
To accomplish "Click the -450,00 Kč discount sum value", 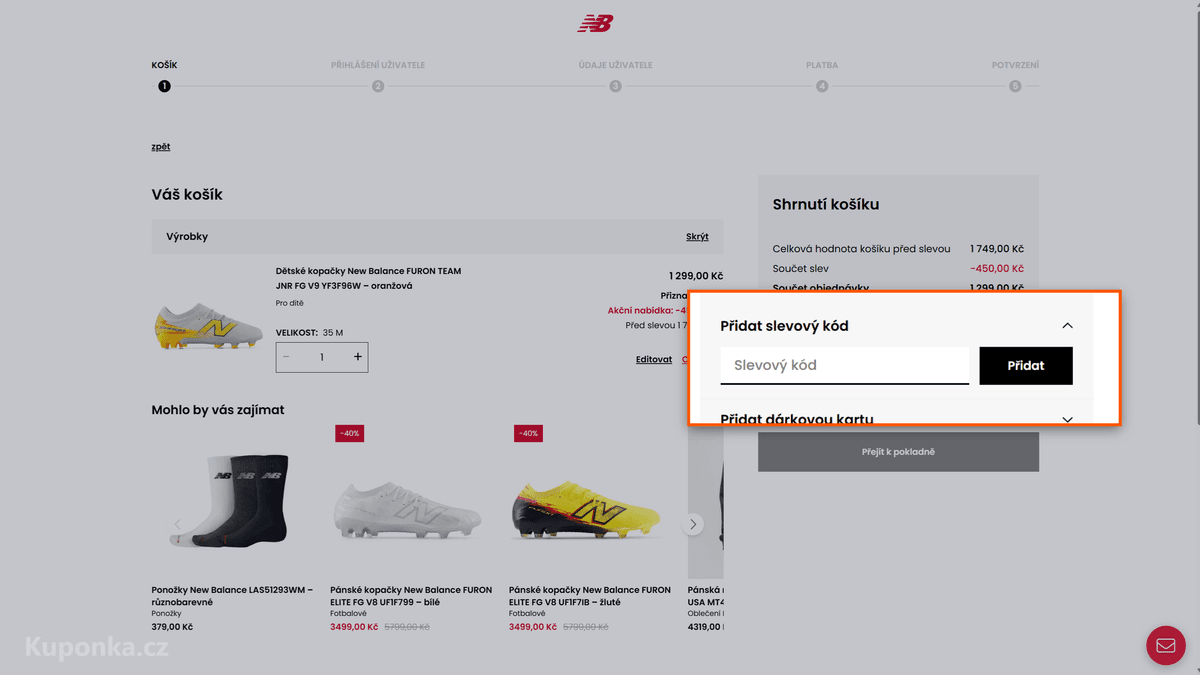I will [x=997, y=268].
